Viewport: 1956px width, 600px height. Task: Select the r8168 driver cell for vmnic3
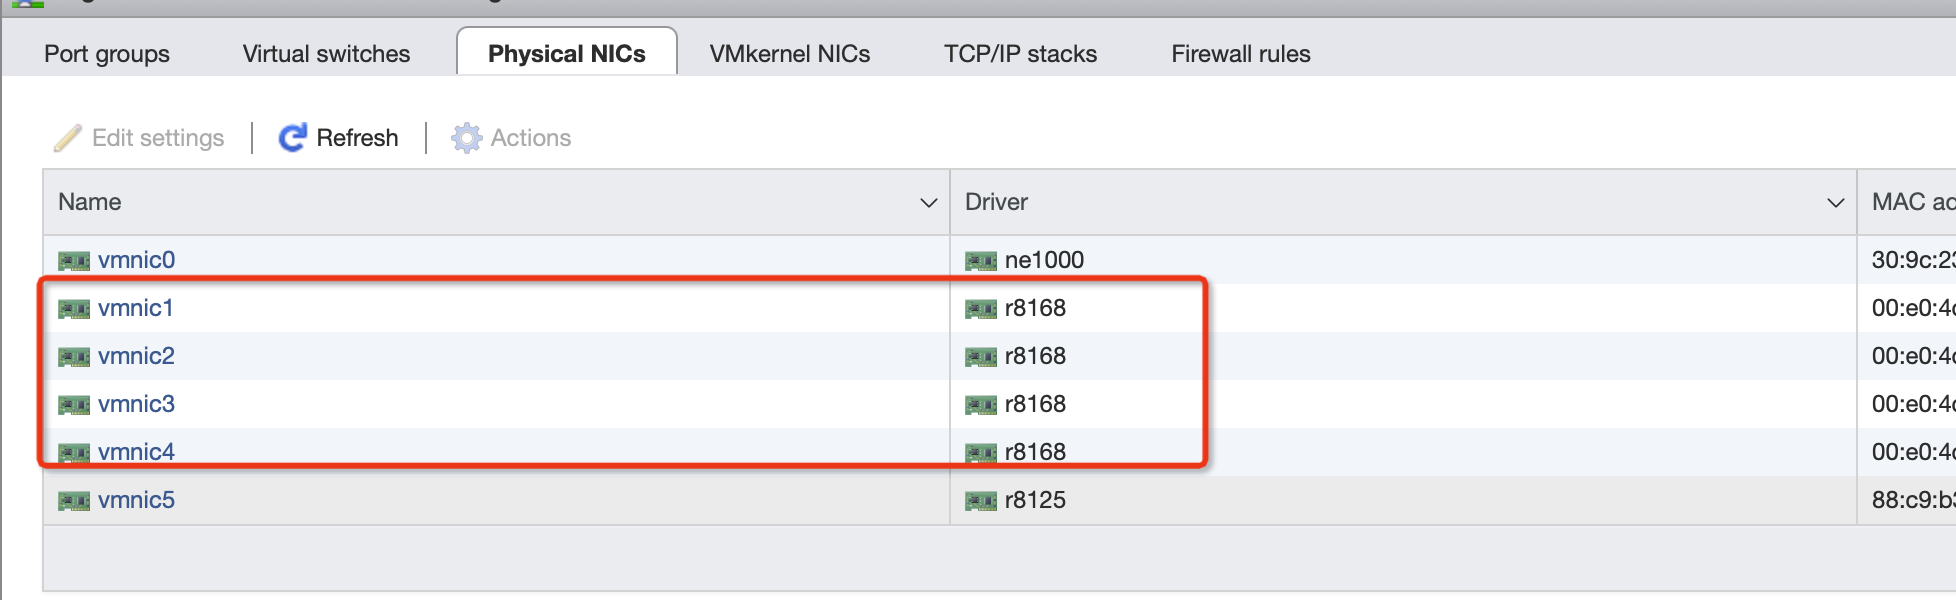[1035, 404]
